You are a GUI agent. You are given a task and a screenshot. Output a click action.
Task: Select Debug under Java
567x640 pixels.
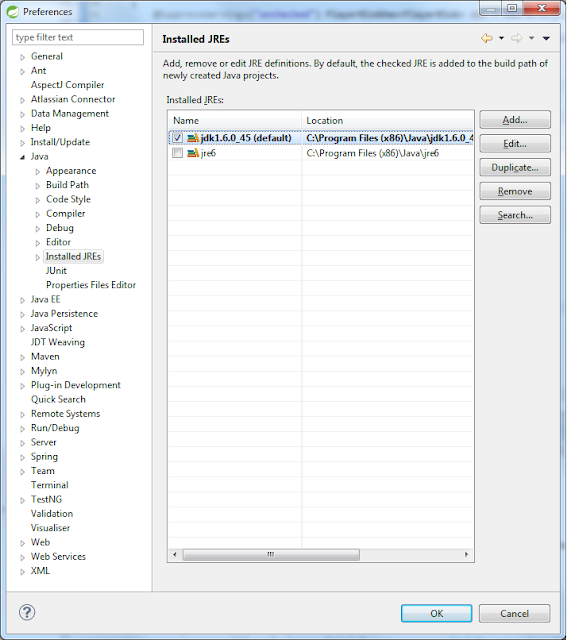point(60,228)
